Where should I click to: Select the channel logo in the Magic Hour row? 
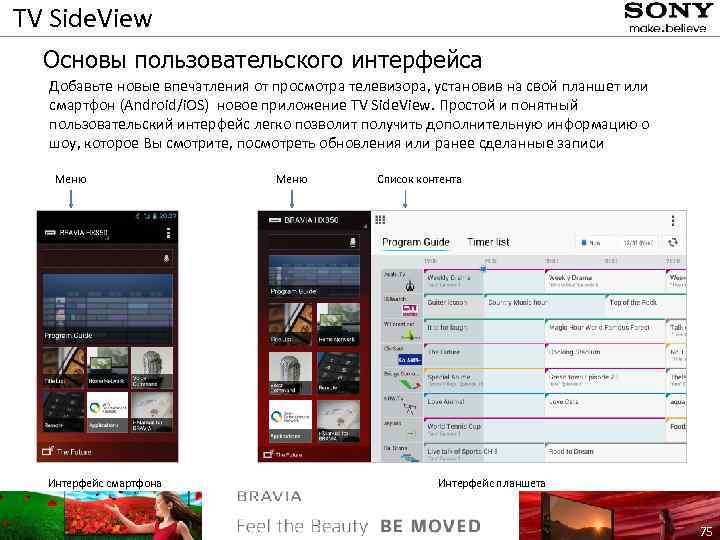click(410, 335)
